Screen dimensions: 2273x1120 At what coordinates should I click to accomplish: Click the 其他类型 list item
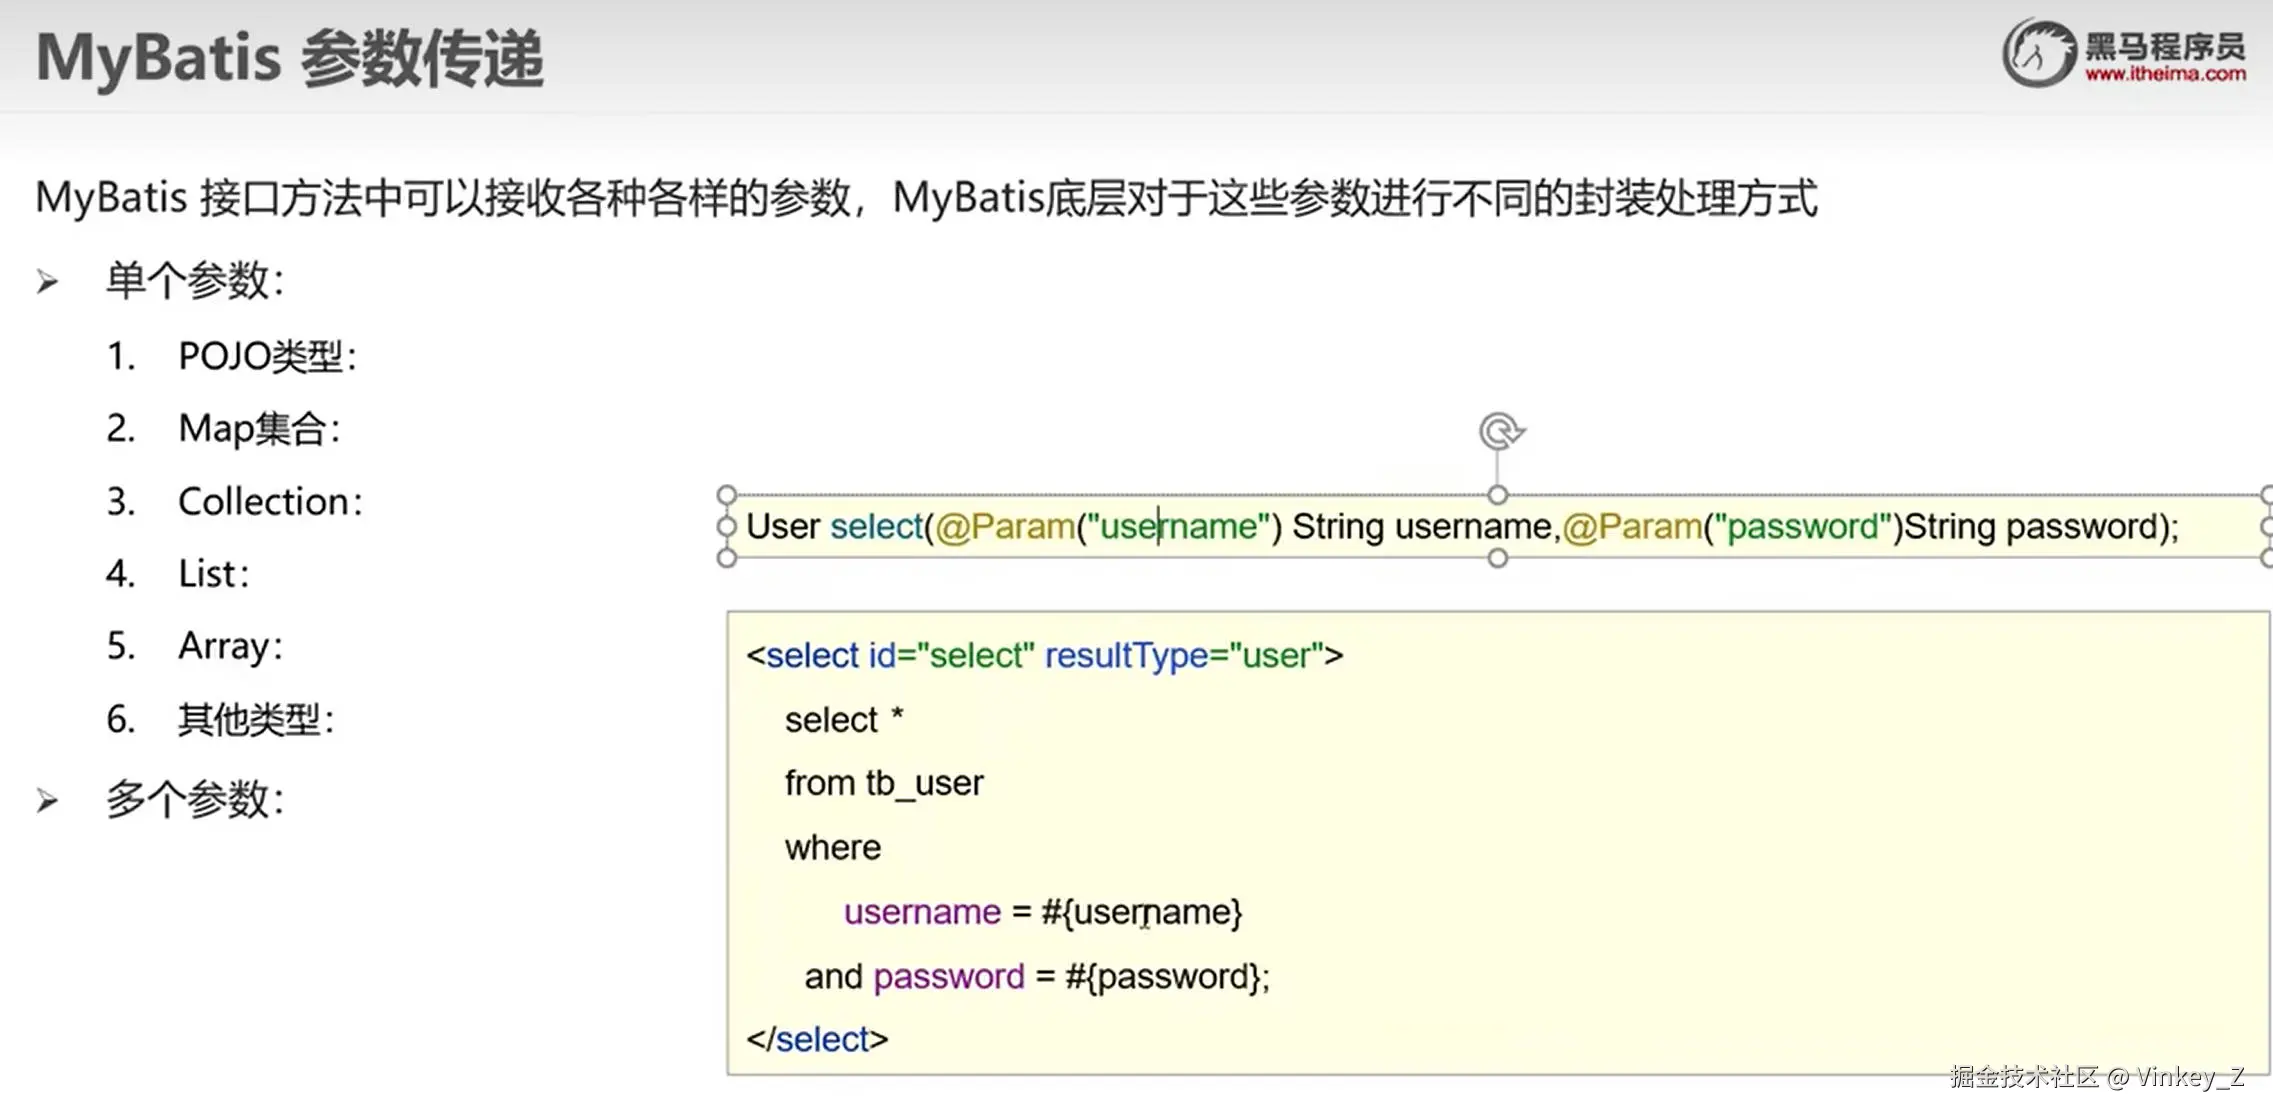coord(255,720)
